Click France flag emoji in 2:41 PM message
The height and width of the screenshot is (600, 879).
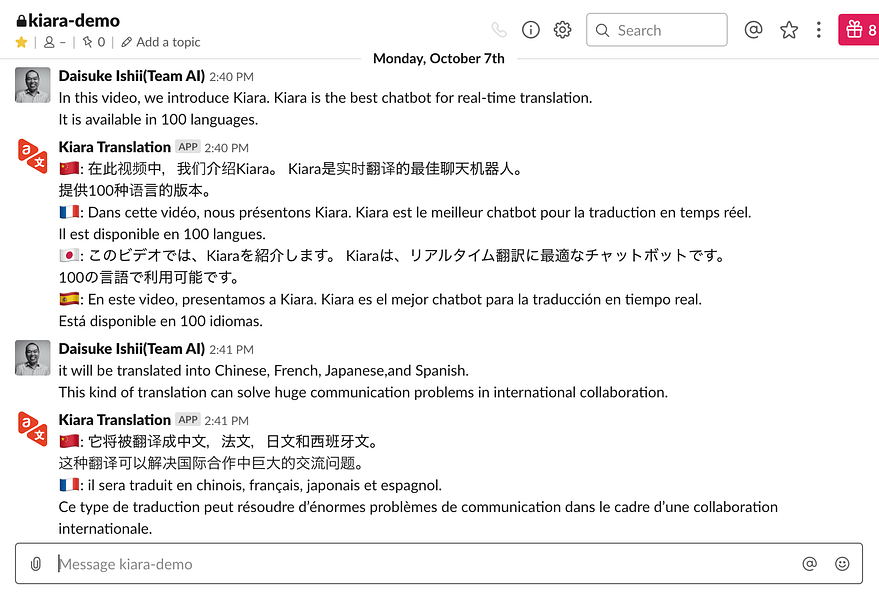point(69,484)
